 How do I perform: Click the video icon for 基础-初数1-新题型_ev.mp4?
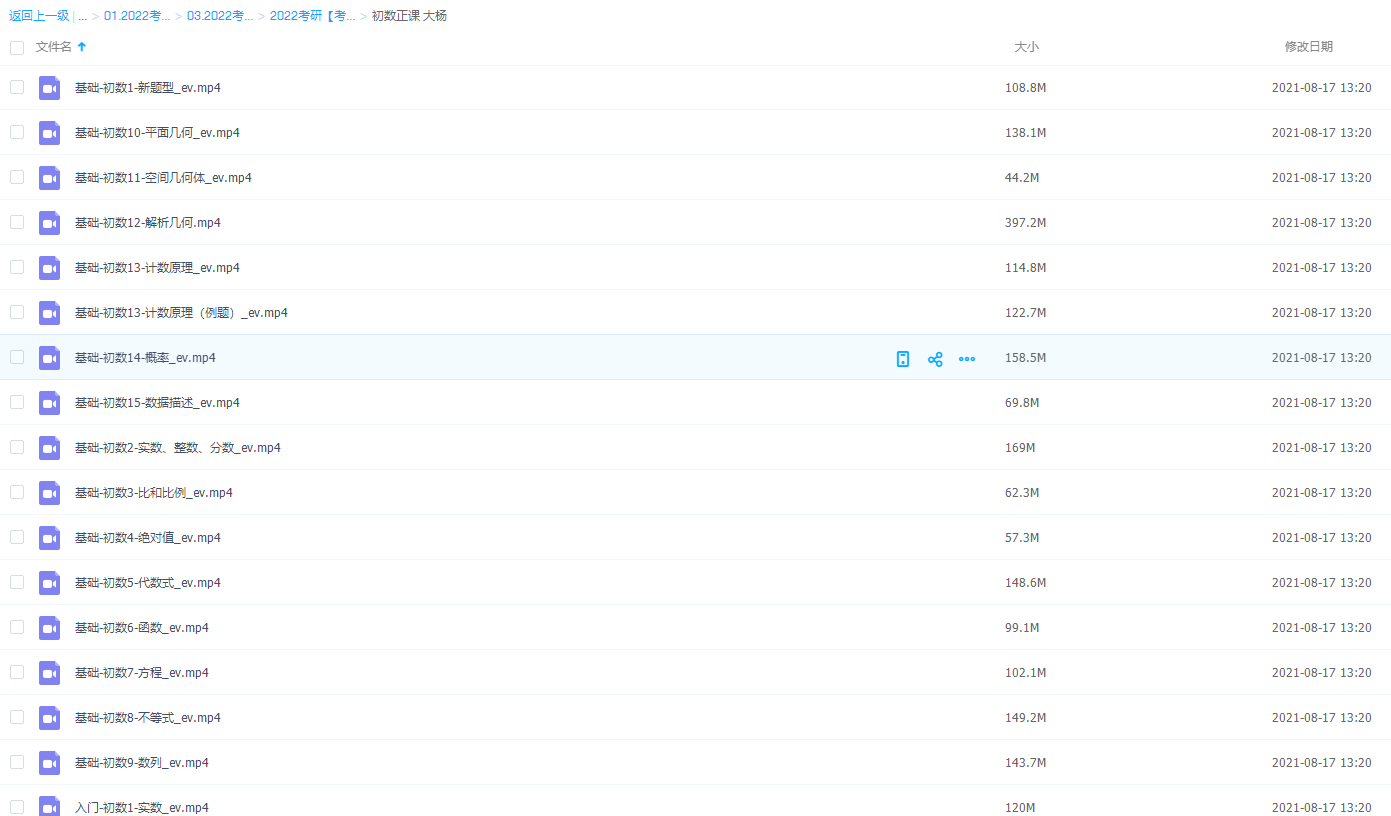point(49,88)
